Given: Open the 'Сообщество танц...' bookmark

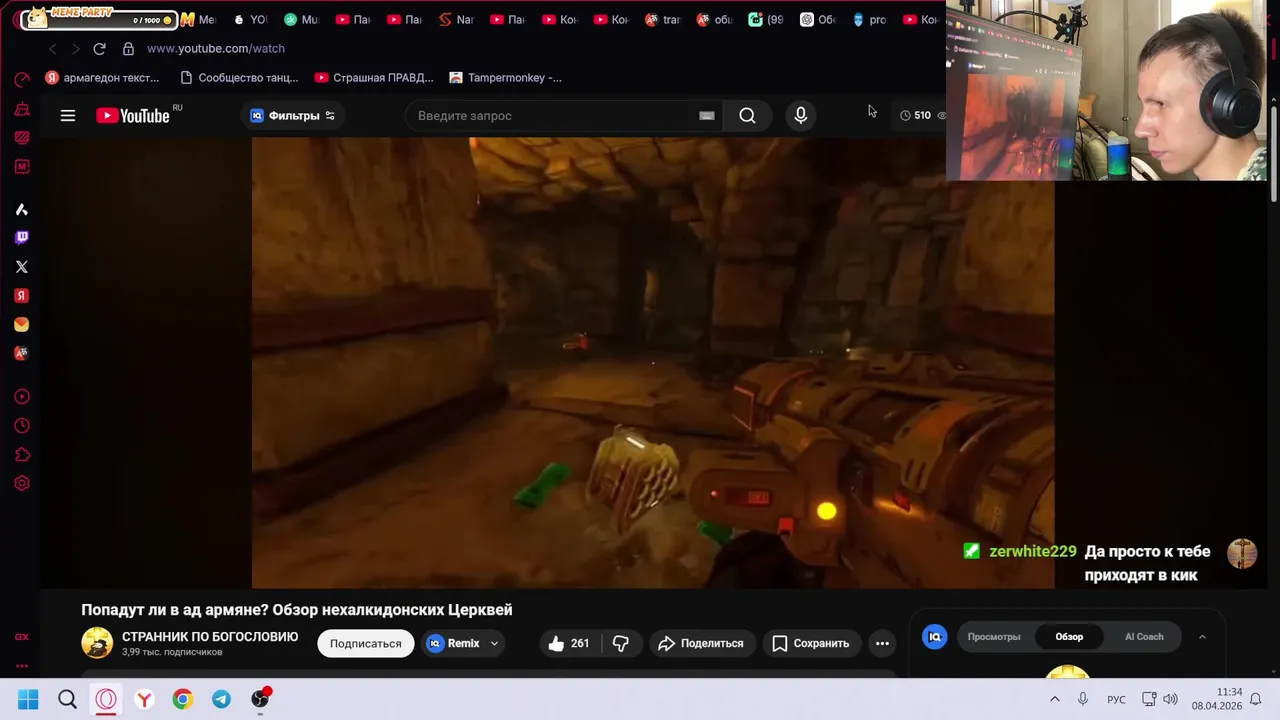Looking at the screenshot, I should (x=239, y=78).
